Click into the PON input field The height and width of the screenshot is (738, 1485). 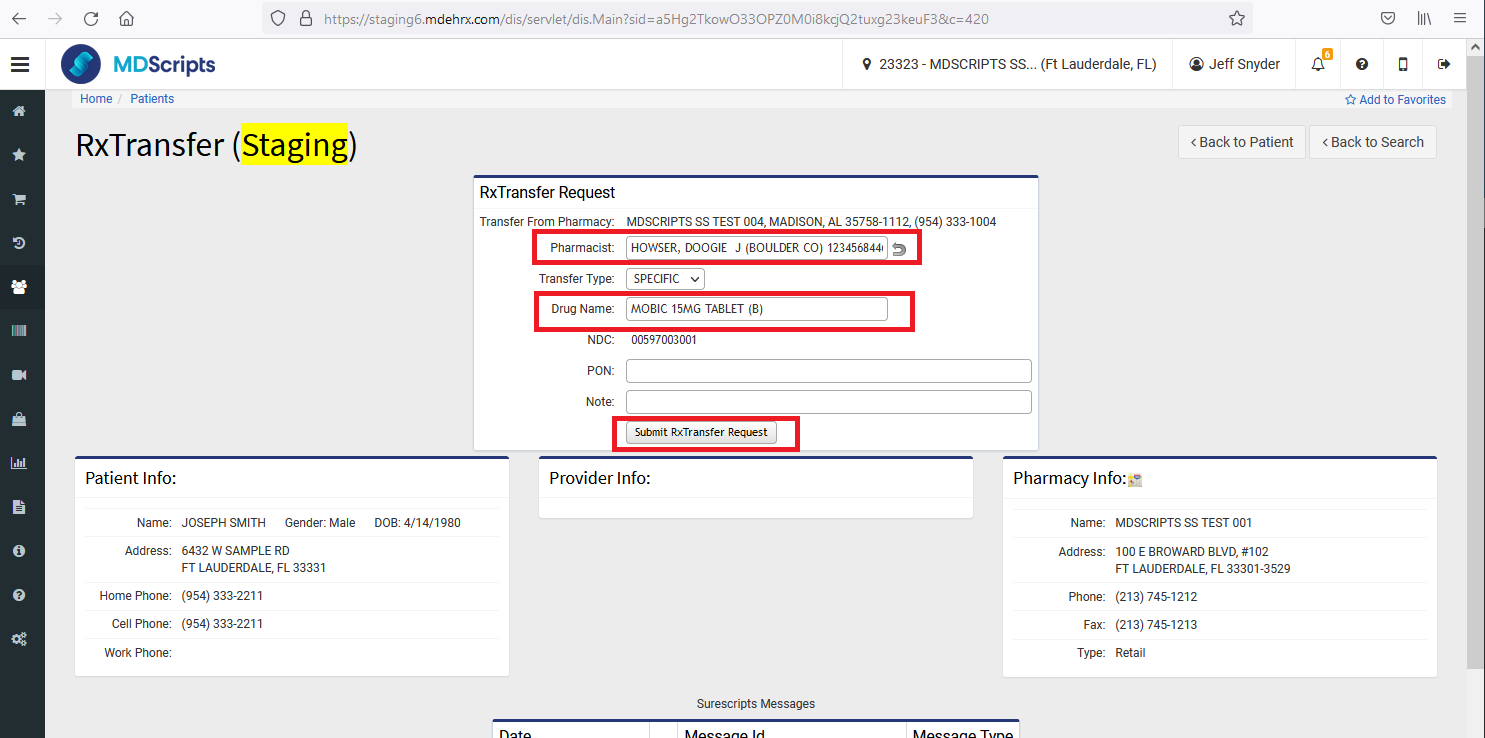[x=828, y=371]
